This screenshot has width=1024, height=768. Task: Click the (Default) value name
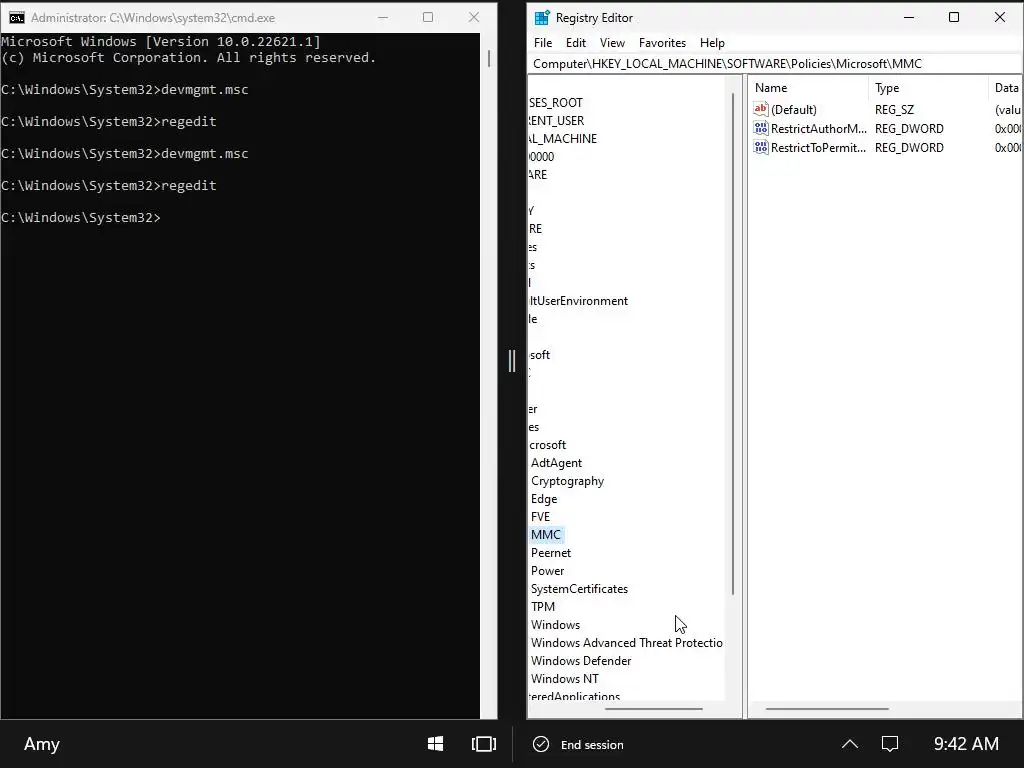point(793,110)
